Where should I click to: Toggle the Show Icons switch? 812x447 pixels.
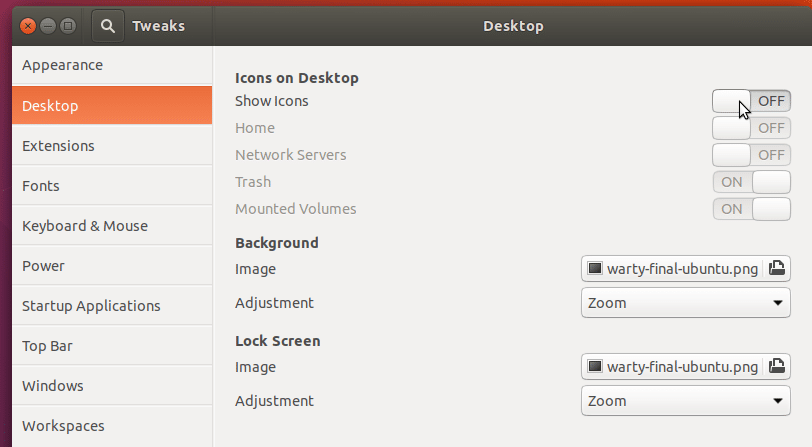pos(751,101)
